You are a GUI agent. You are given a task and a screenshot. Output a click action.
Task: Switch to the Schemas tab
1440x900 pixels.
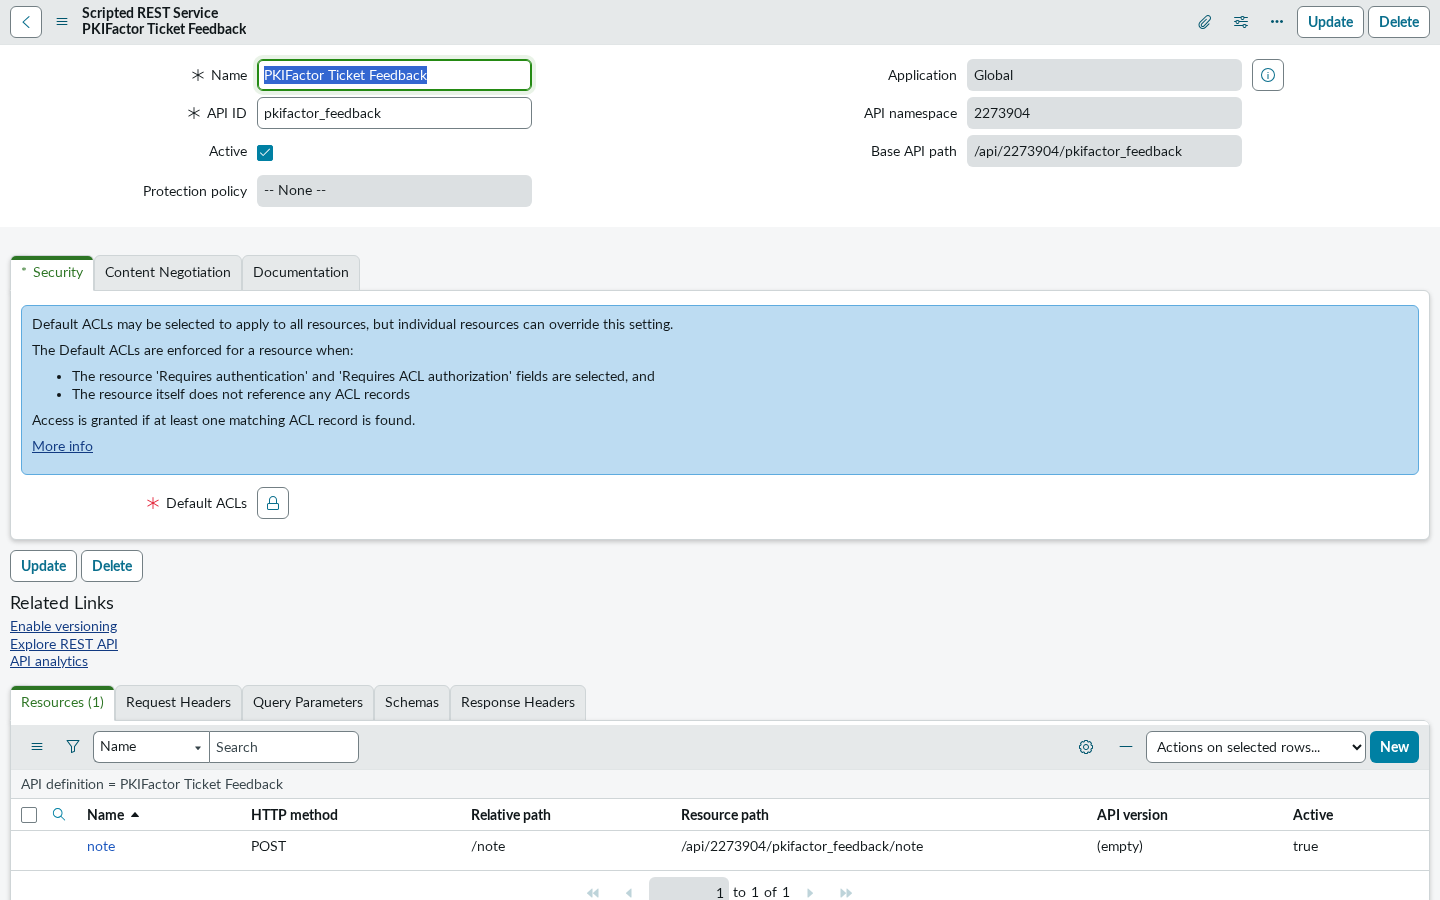coord(412,703)
